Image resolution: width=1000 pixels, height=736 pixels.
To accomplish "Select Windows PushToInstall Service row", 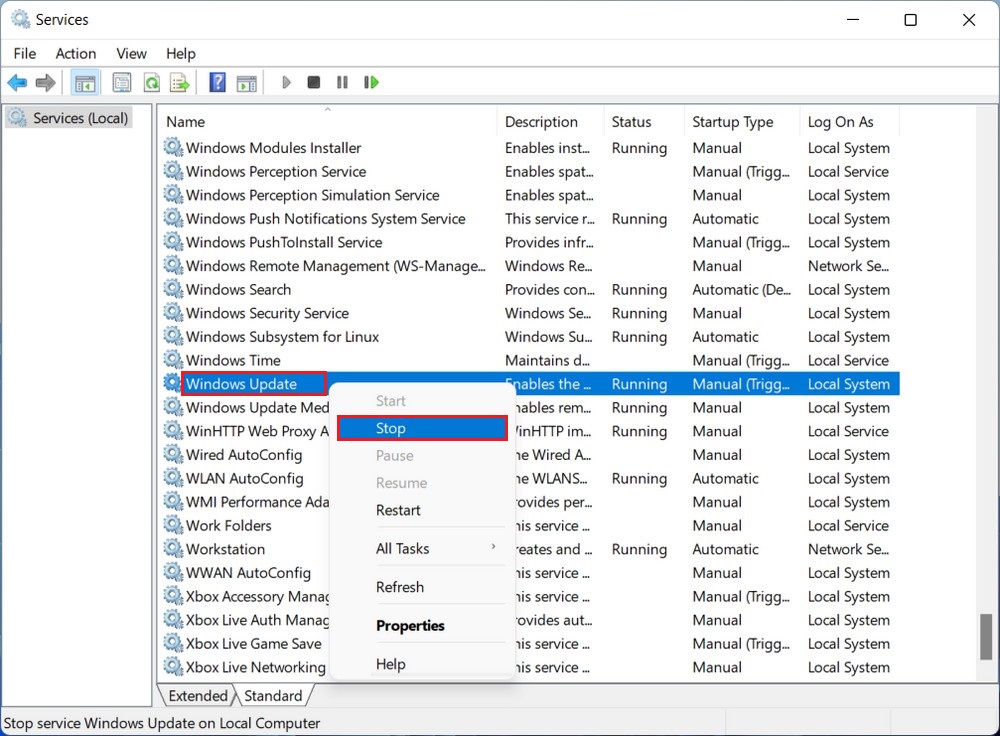I will pos(529,242).
